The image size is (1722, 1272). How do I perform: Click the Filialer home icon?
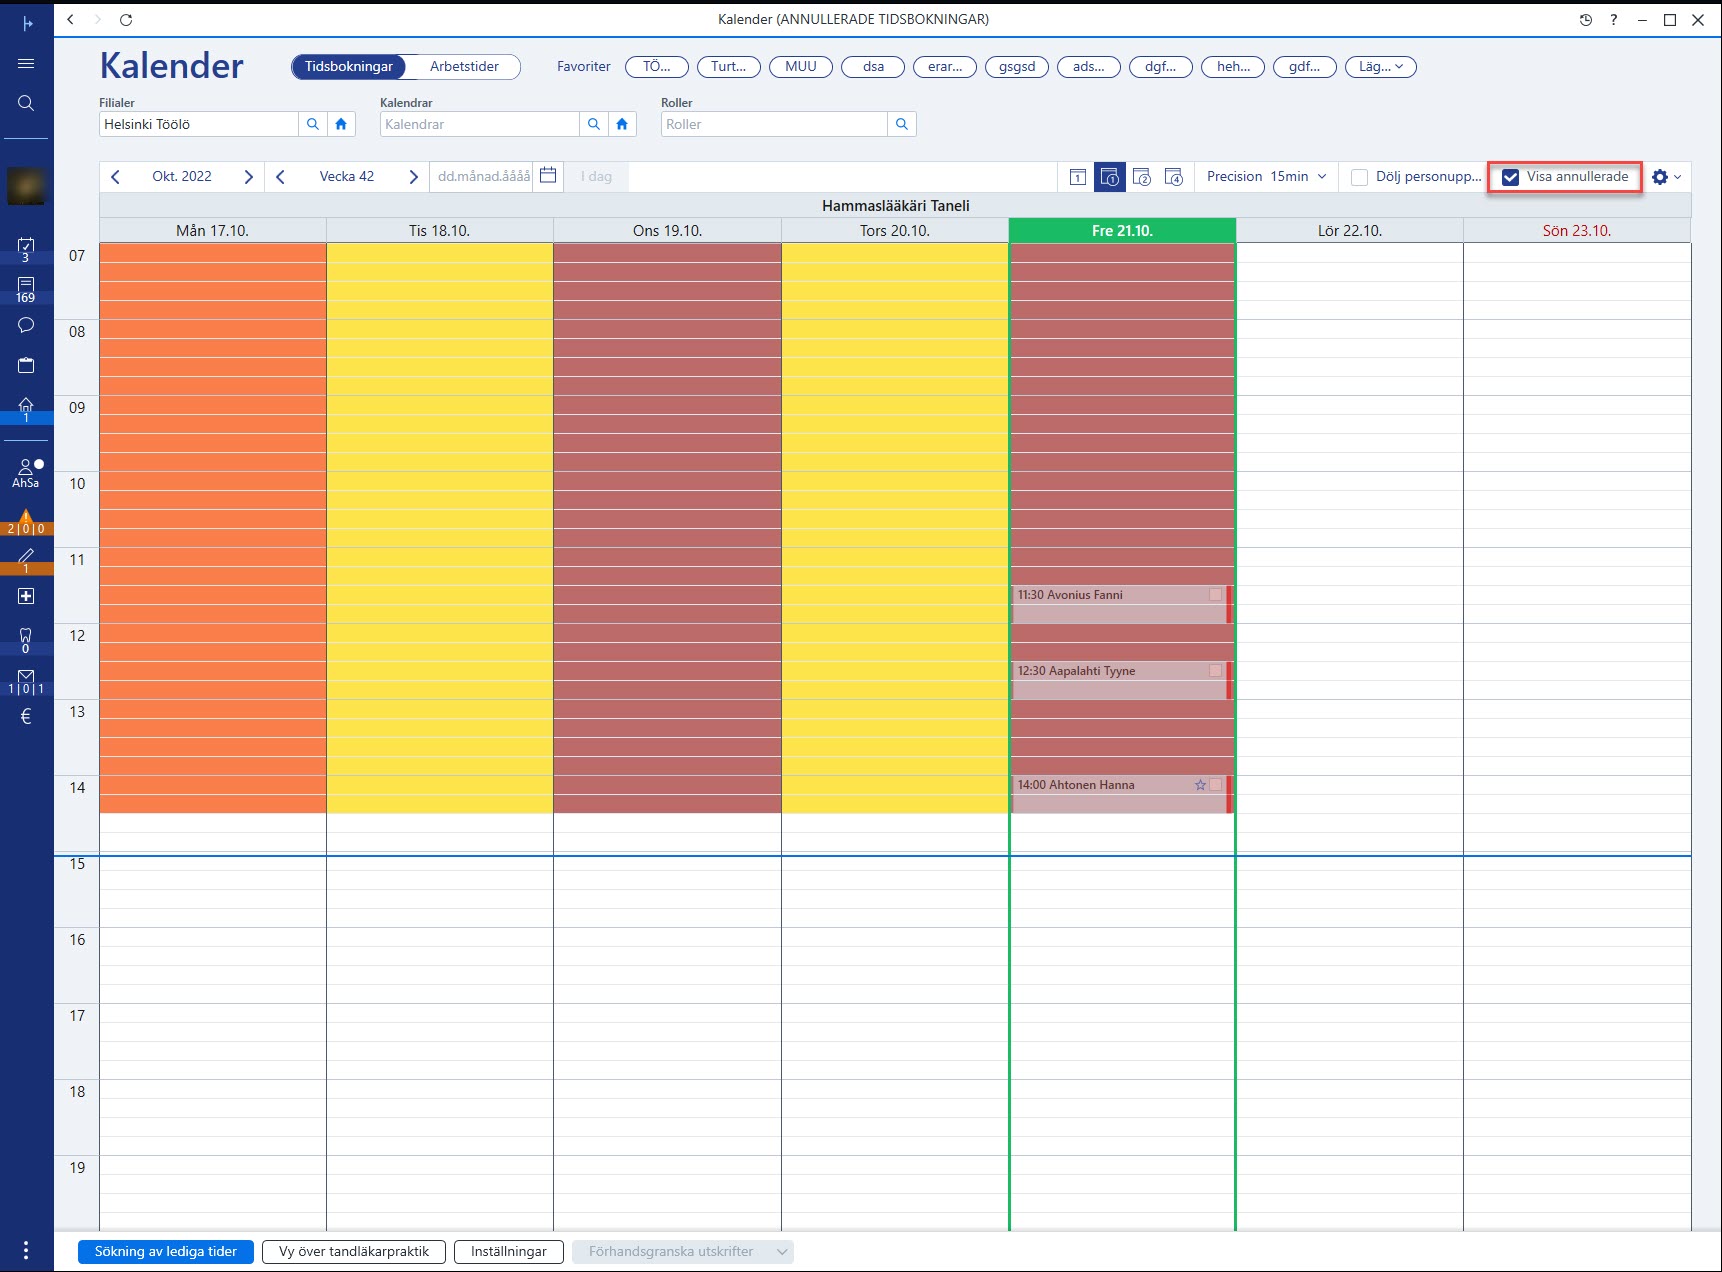point(341,124)
